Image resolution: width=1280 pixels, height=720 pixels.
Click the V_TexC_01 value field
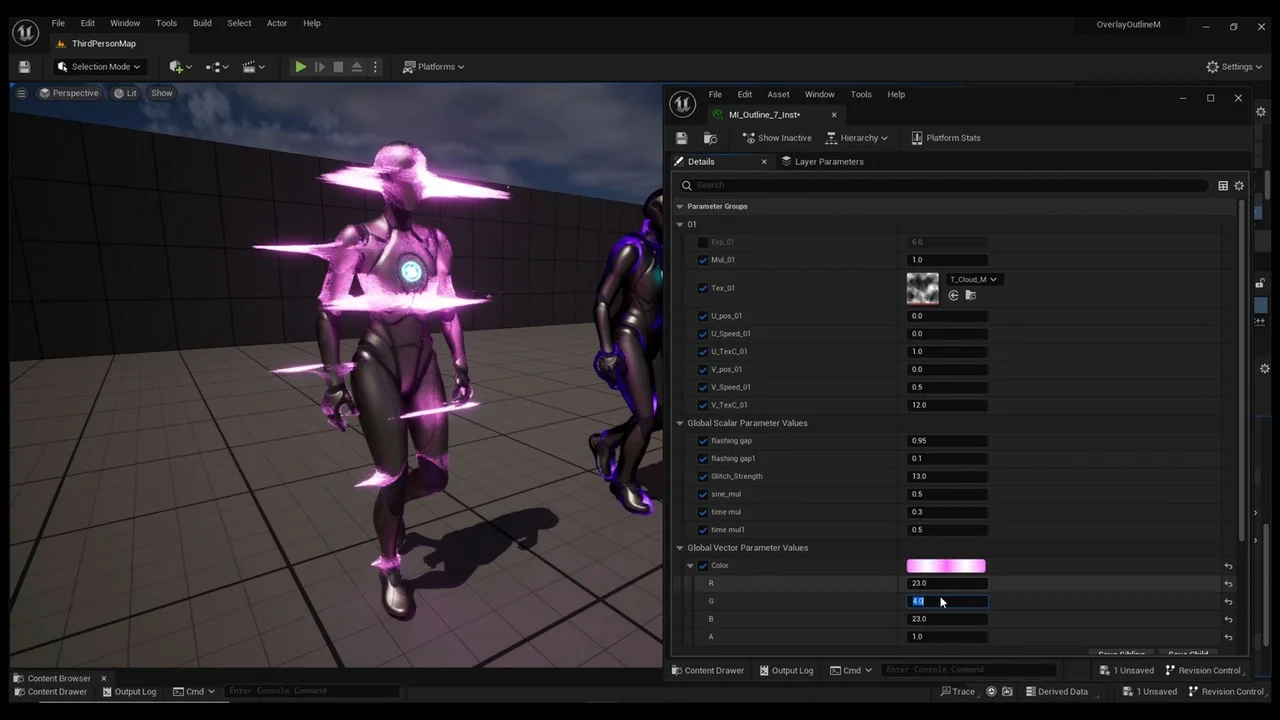946,405
